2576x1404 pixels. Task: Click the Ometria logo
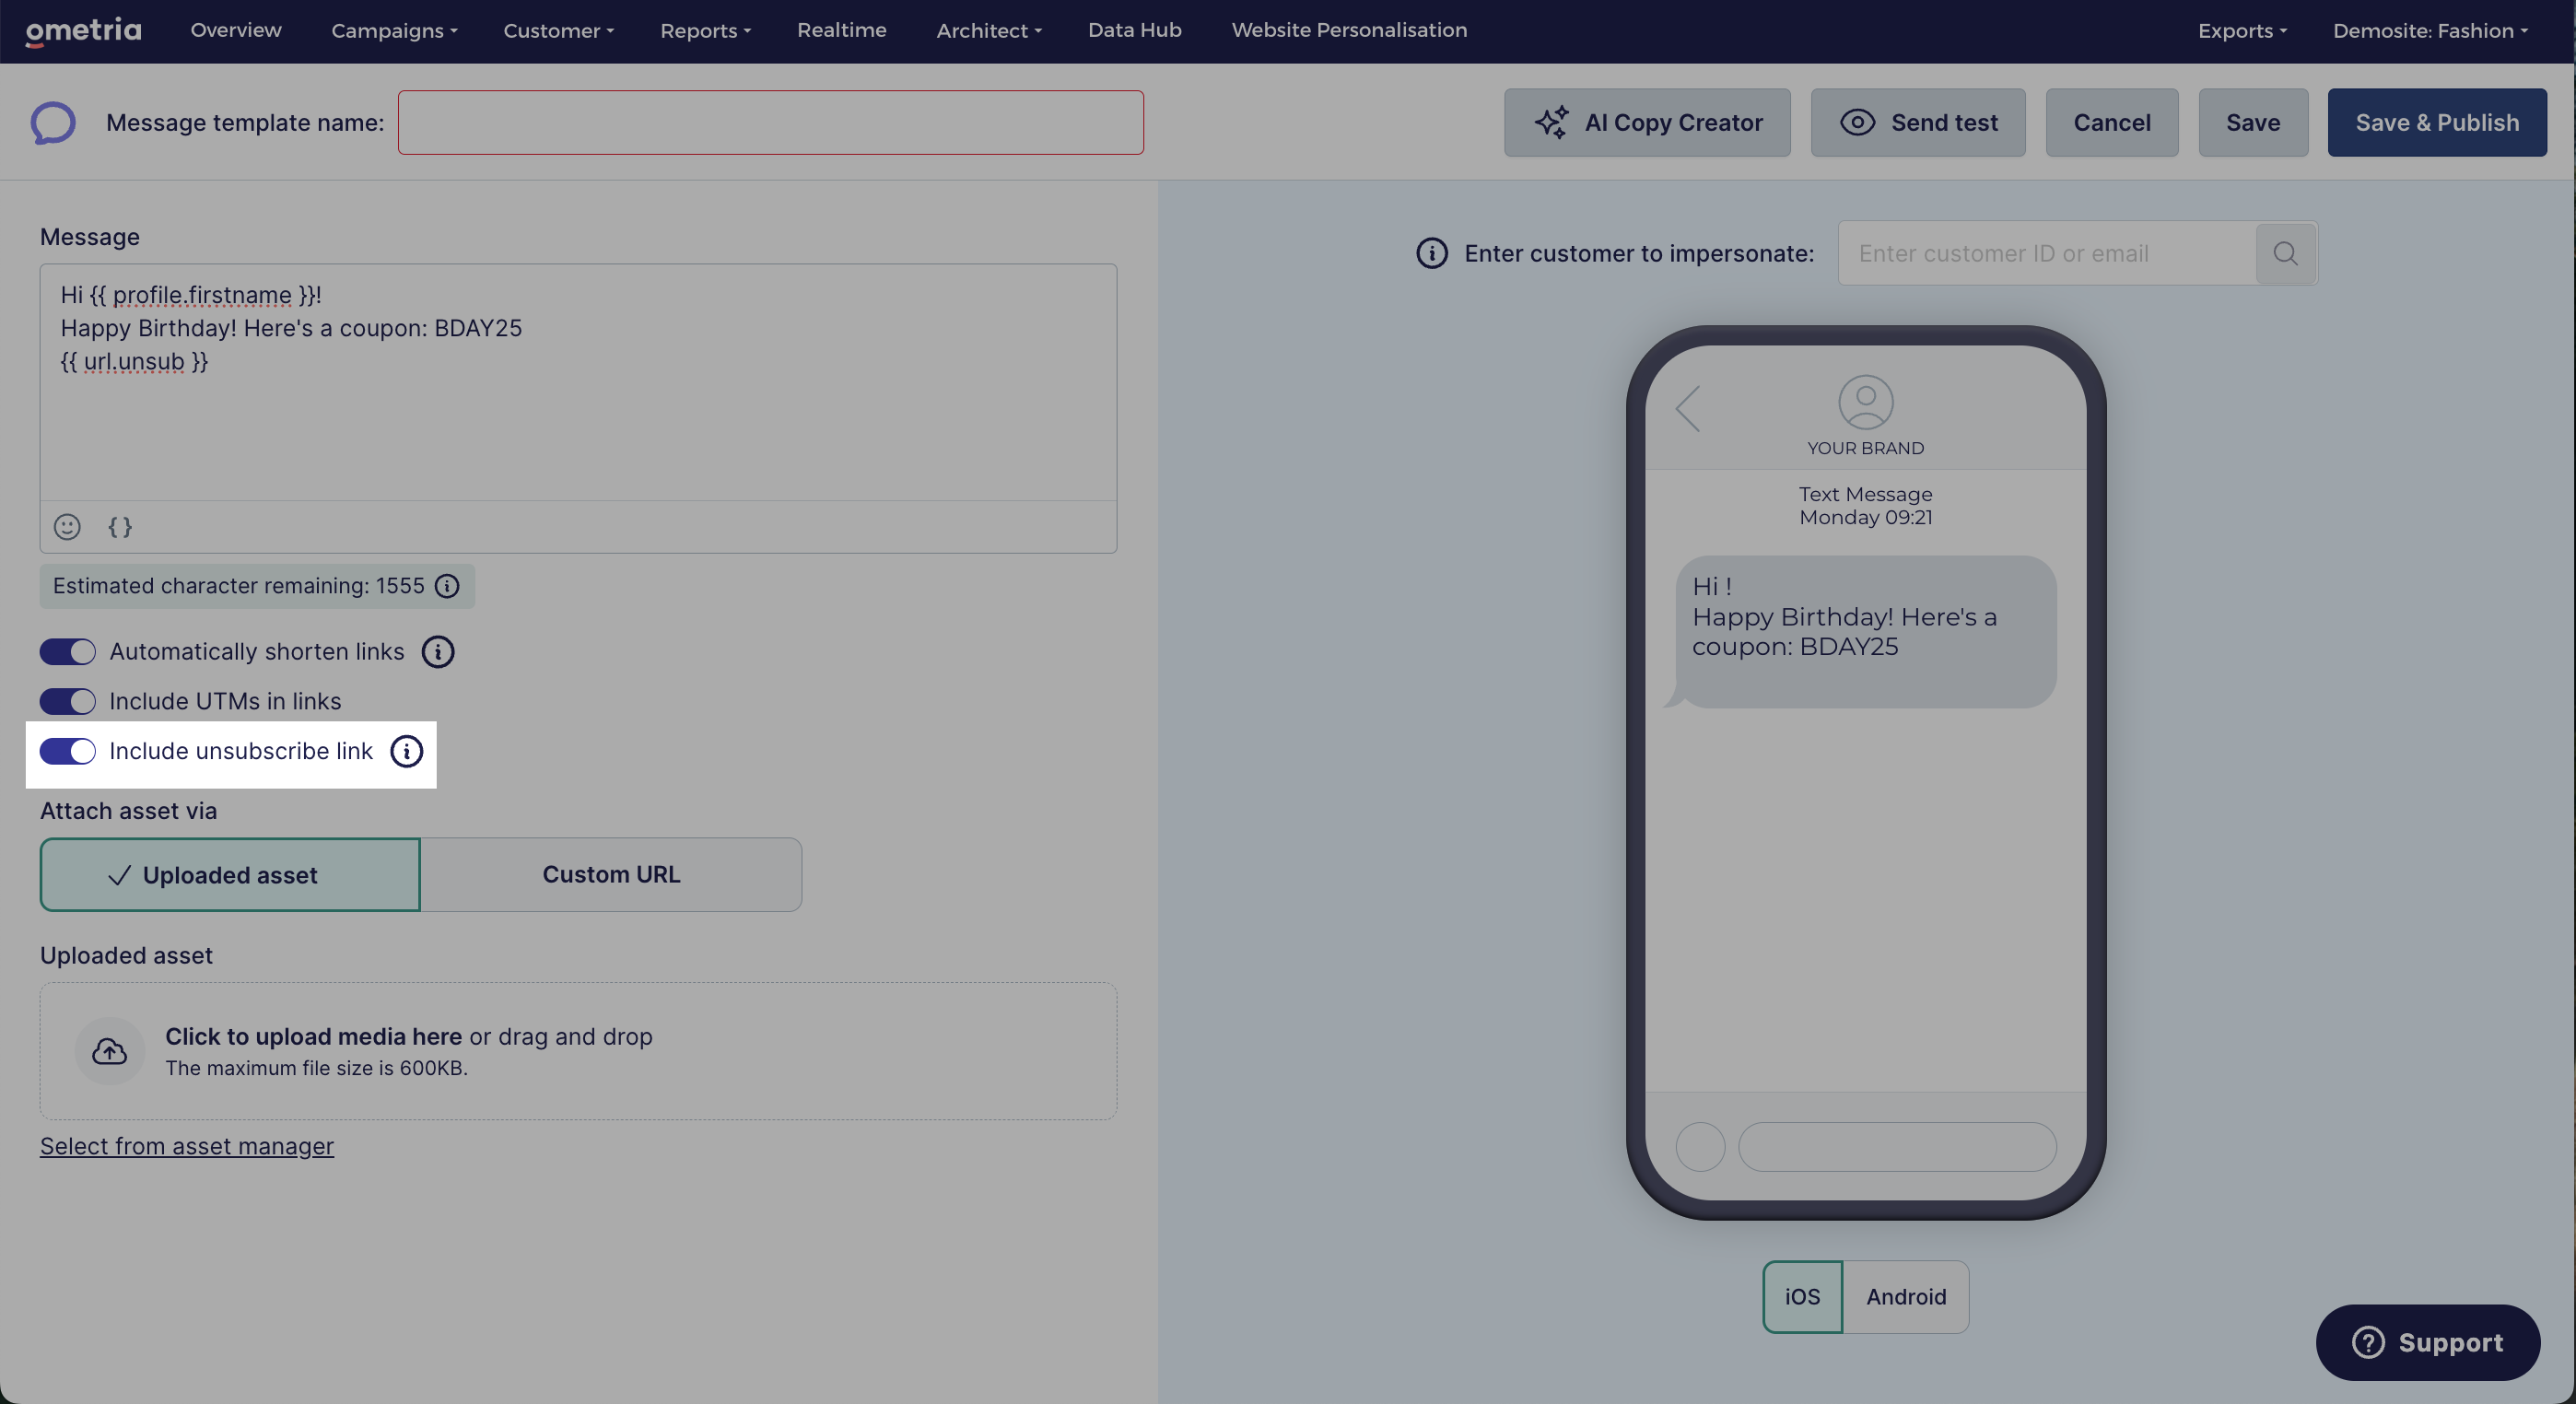83,30
